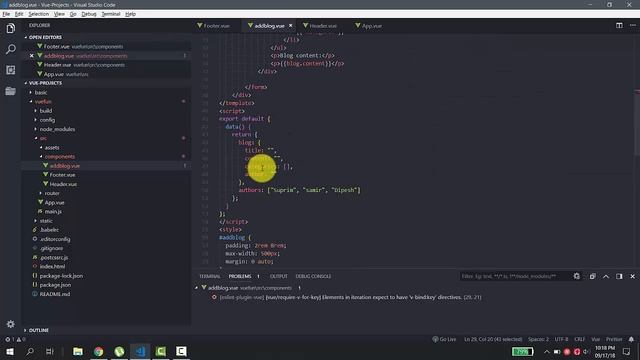Screen dimensions: 640x360
Task: Open editor More Actions menu
Action: tap(633, 25)
